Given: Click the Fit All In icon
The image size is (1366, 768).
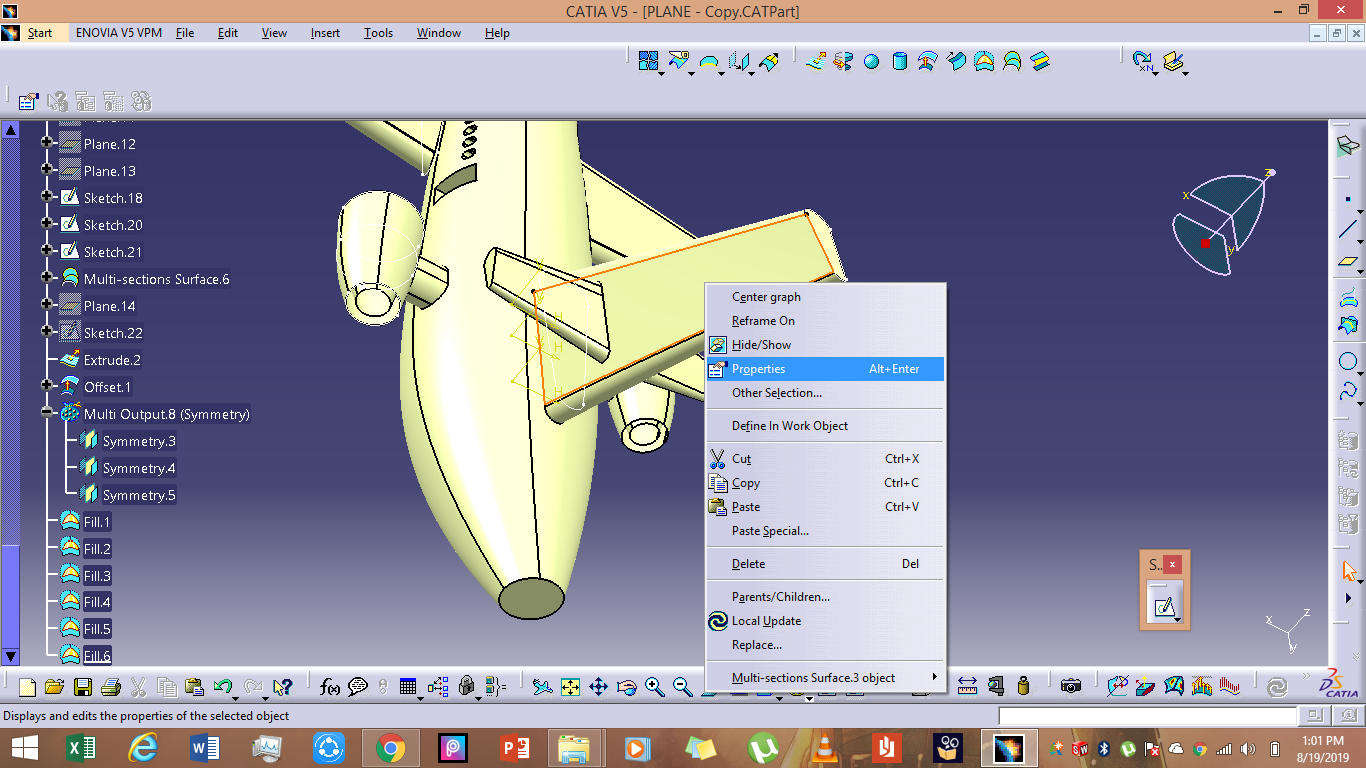Looking at the screenshot, I should coord(570,687).
